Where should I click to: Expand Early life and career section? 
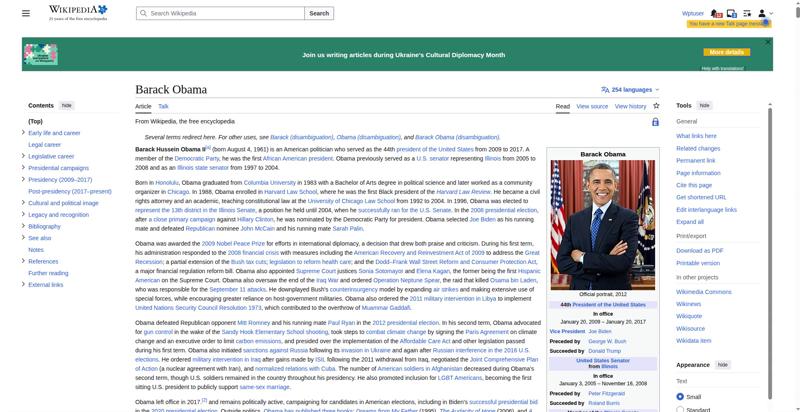[x=23, y=133]
